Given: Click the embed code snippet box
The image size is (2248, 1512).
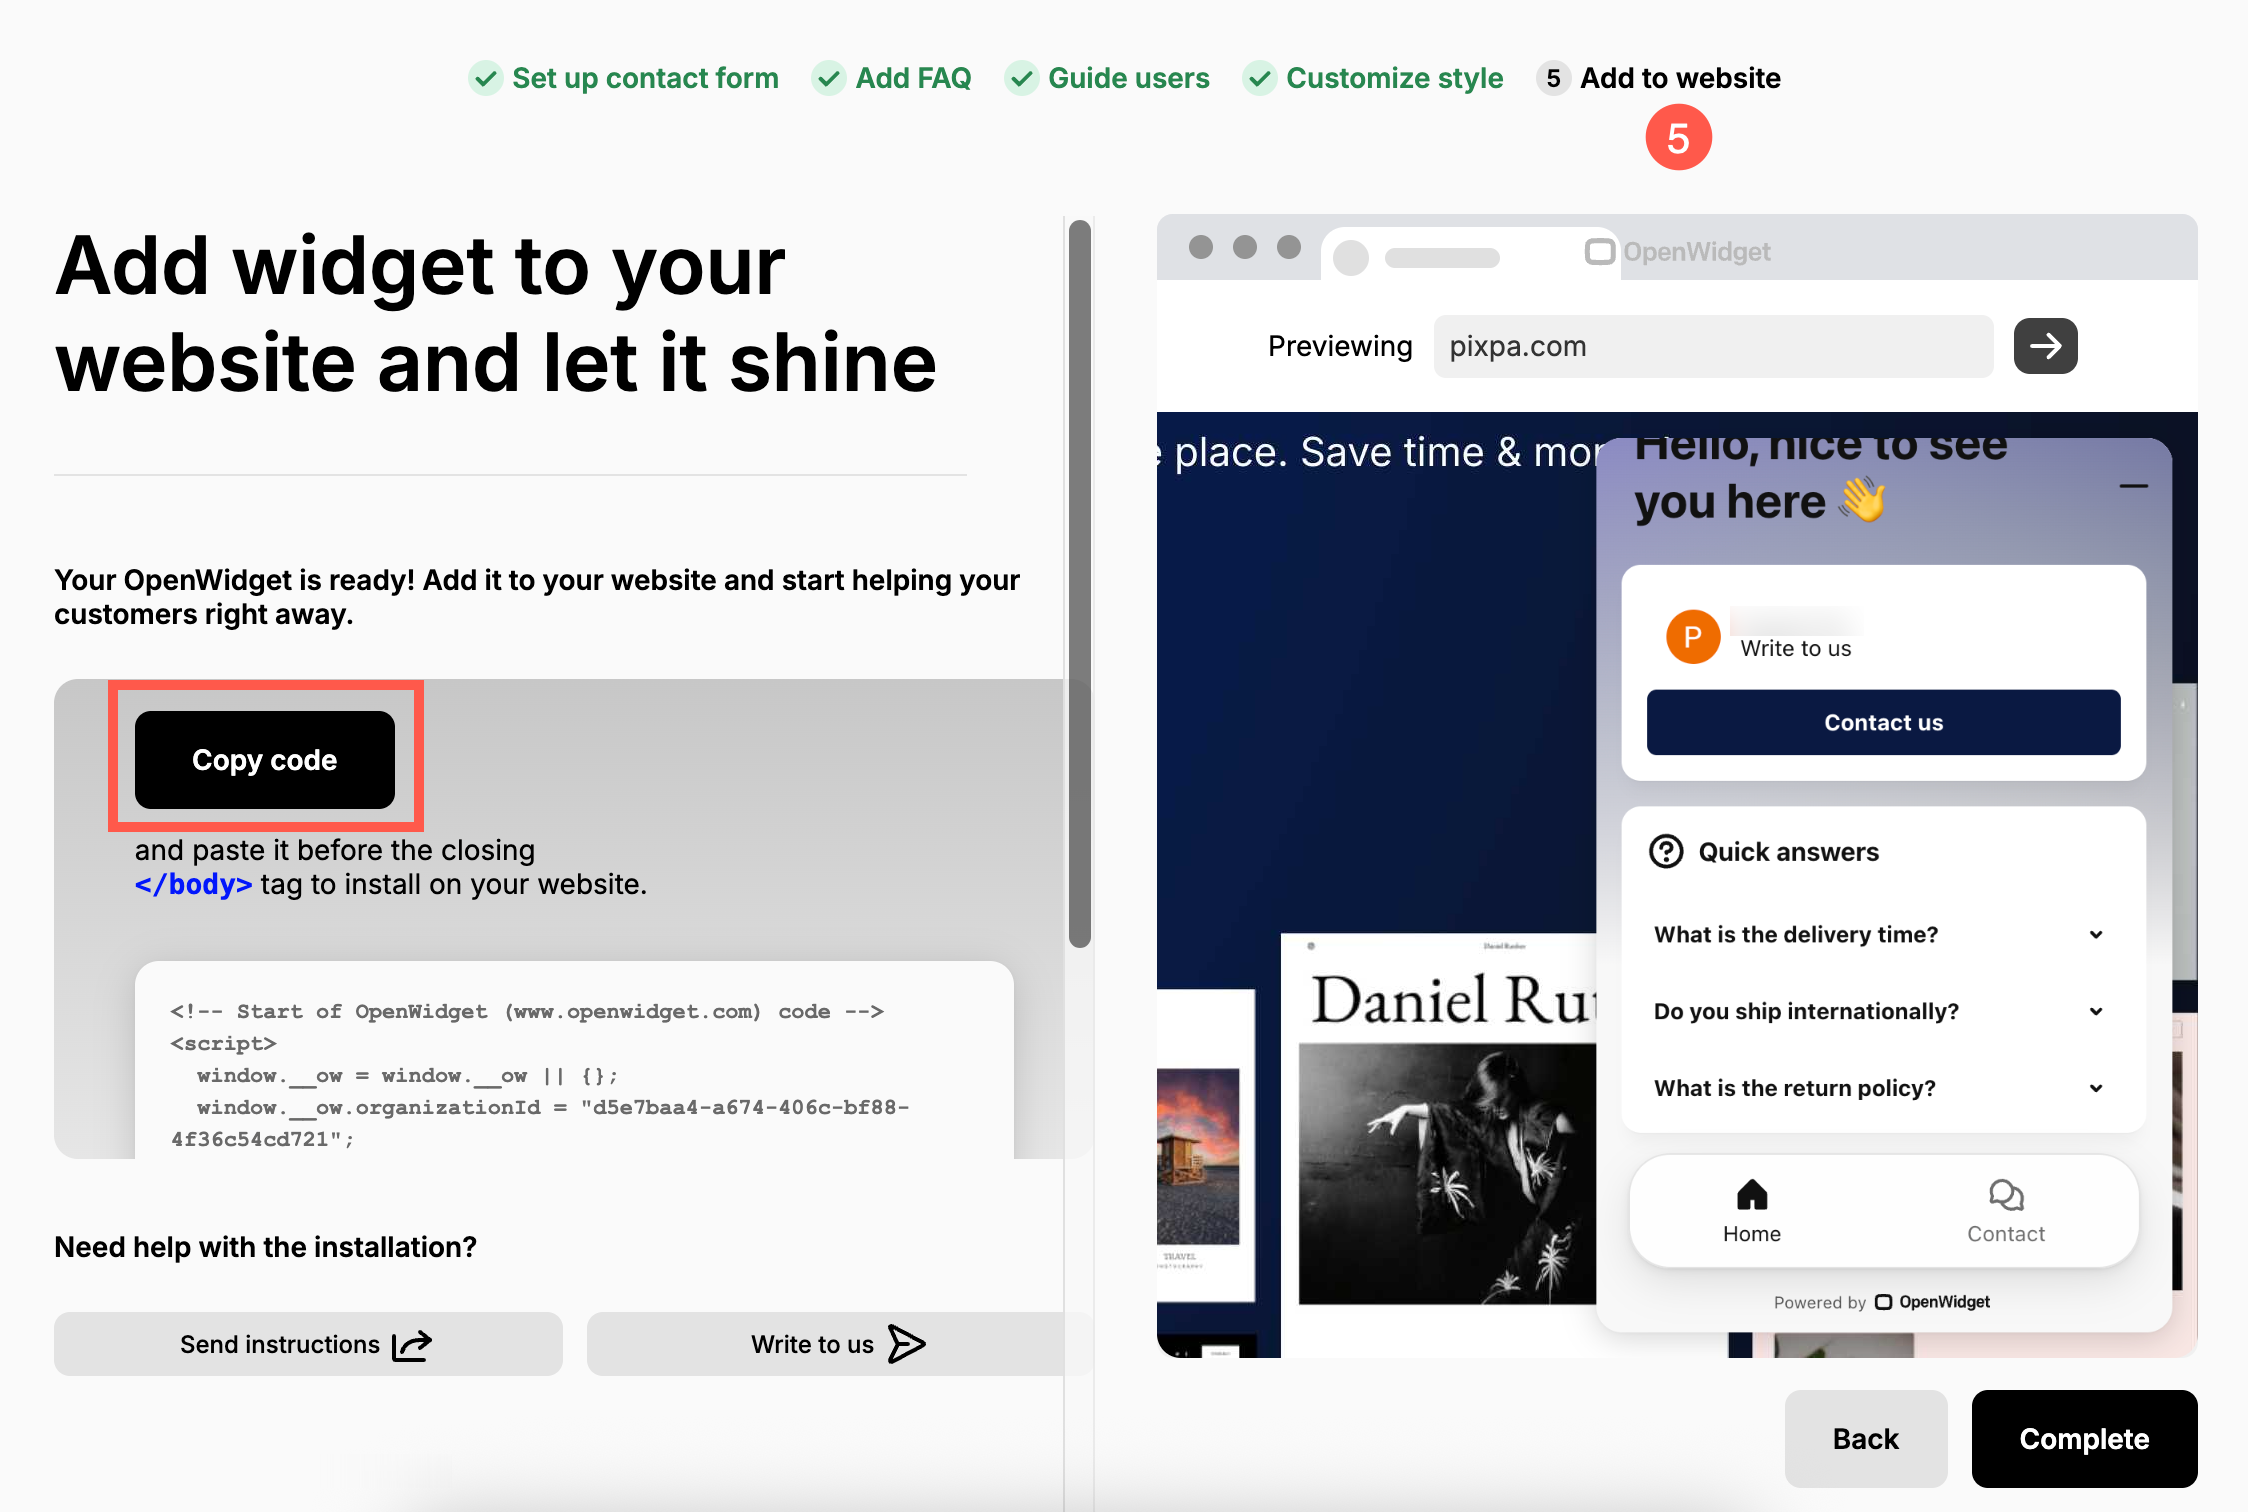Looking at the screenshot, I should point(574,1060).
